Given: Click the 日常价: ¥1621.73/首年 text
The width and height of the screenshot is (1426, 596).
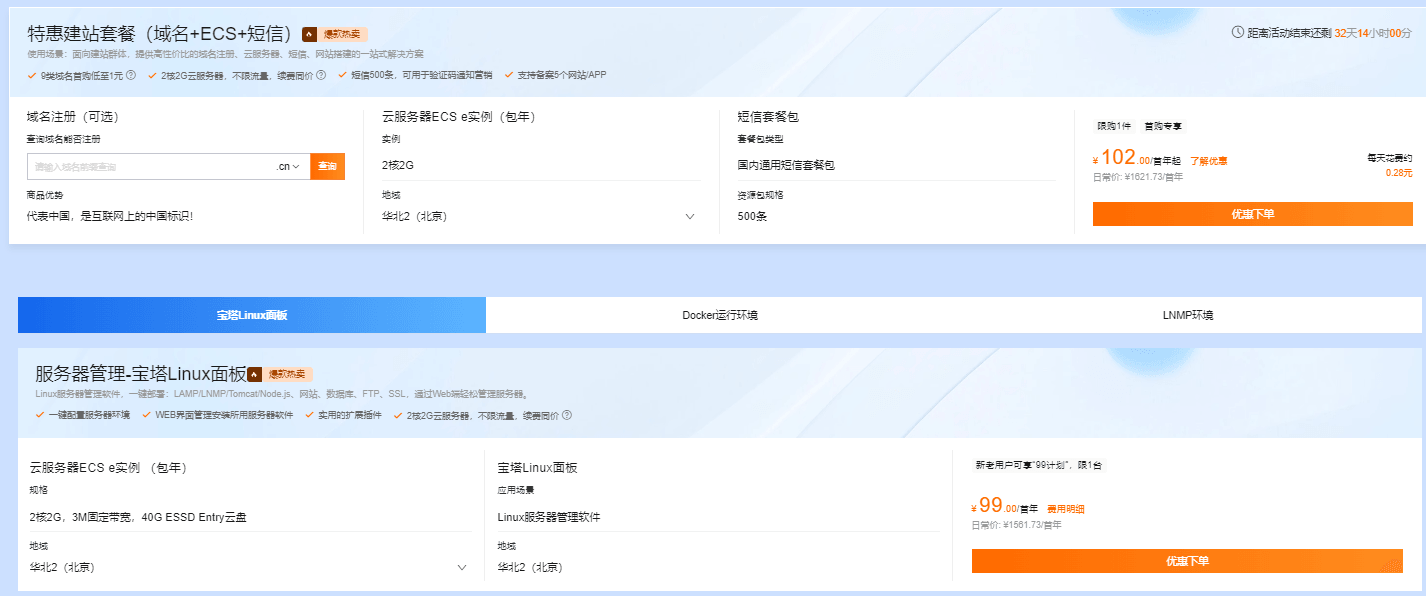Looking at the screenshot, I should (1138, 177).
